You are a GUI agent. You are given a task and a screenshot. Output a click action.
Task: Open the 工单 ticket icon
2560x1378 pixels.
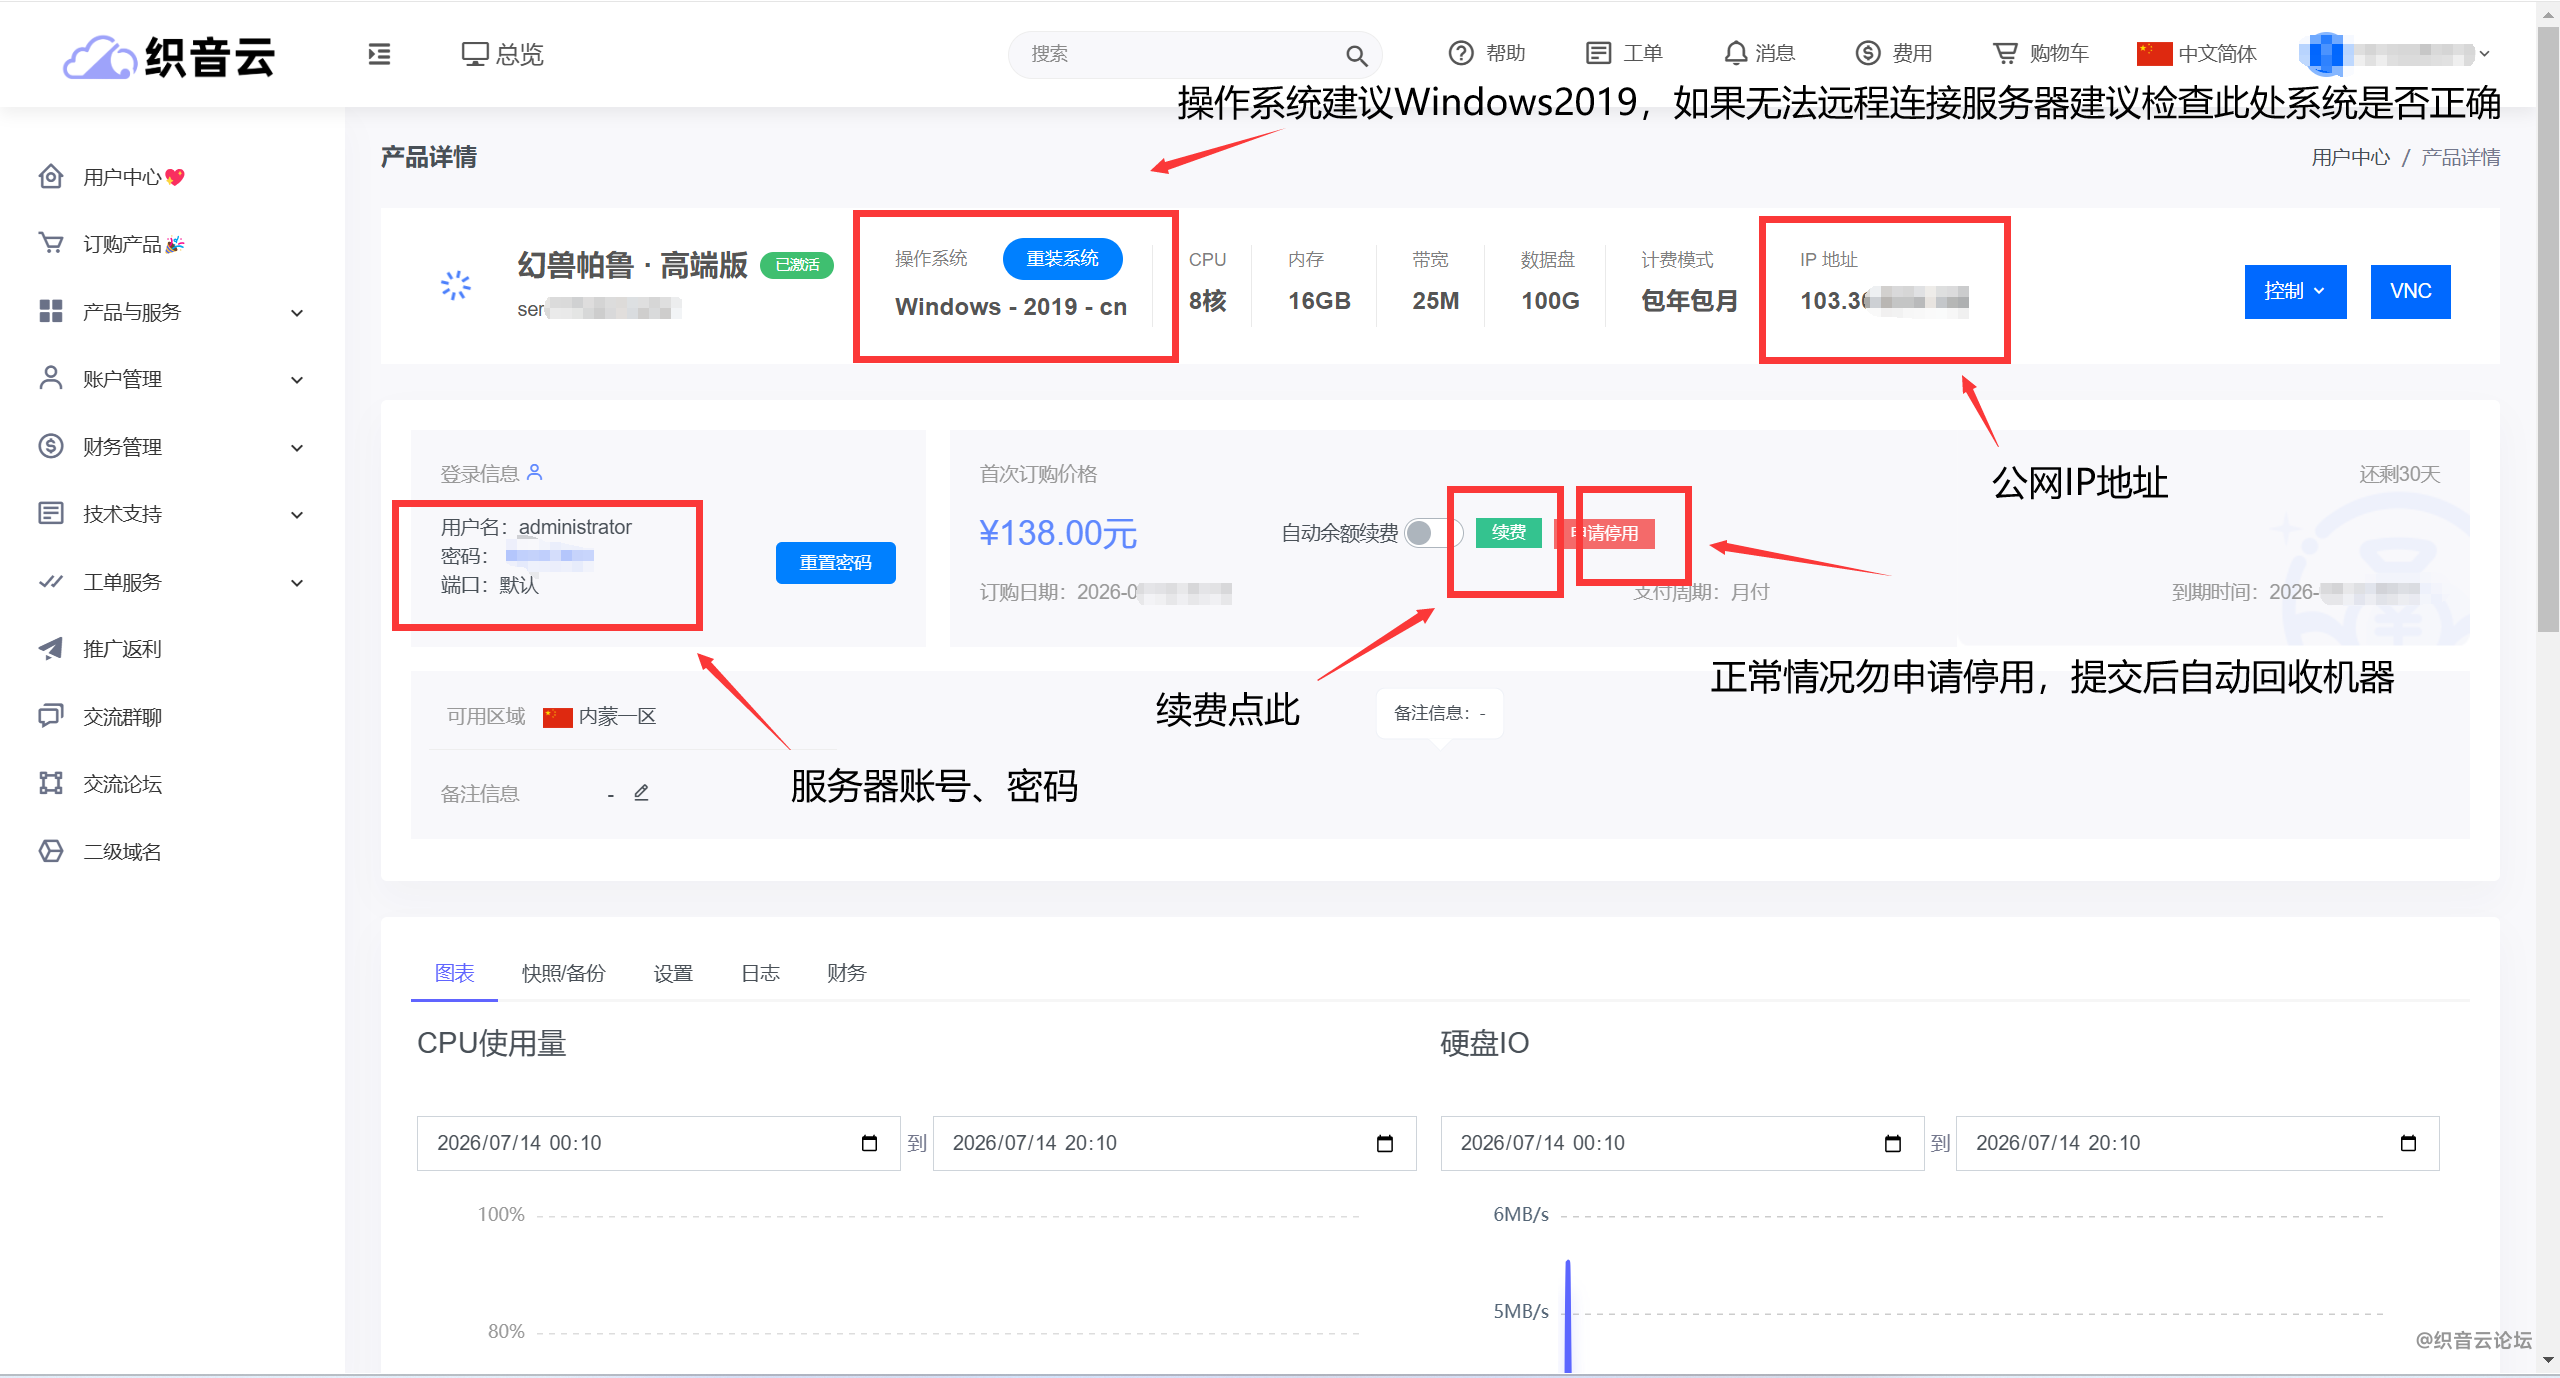[x=1598, y=53]
